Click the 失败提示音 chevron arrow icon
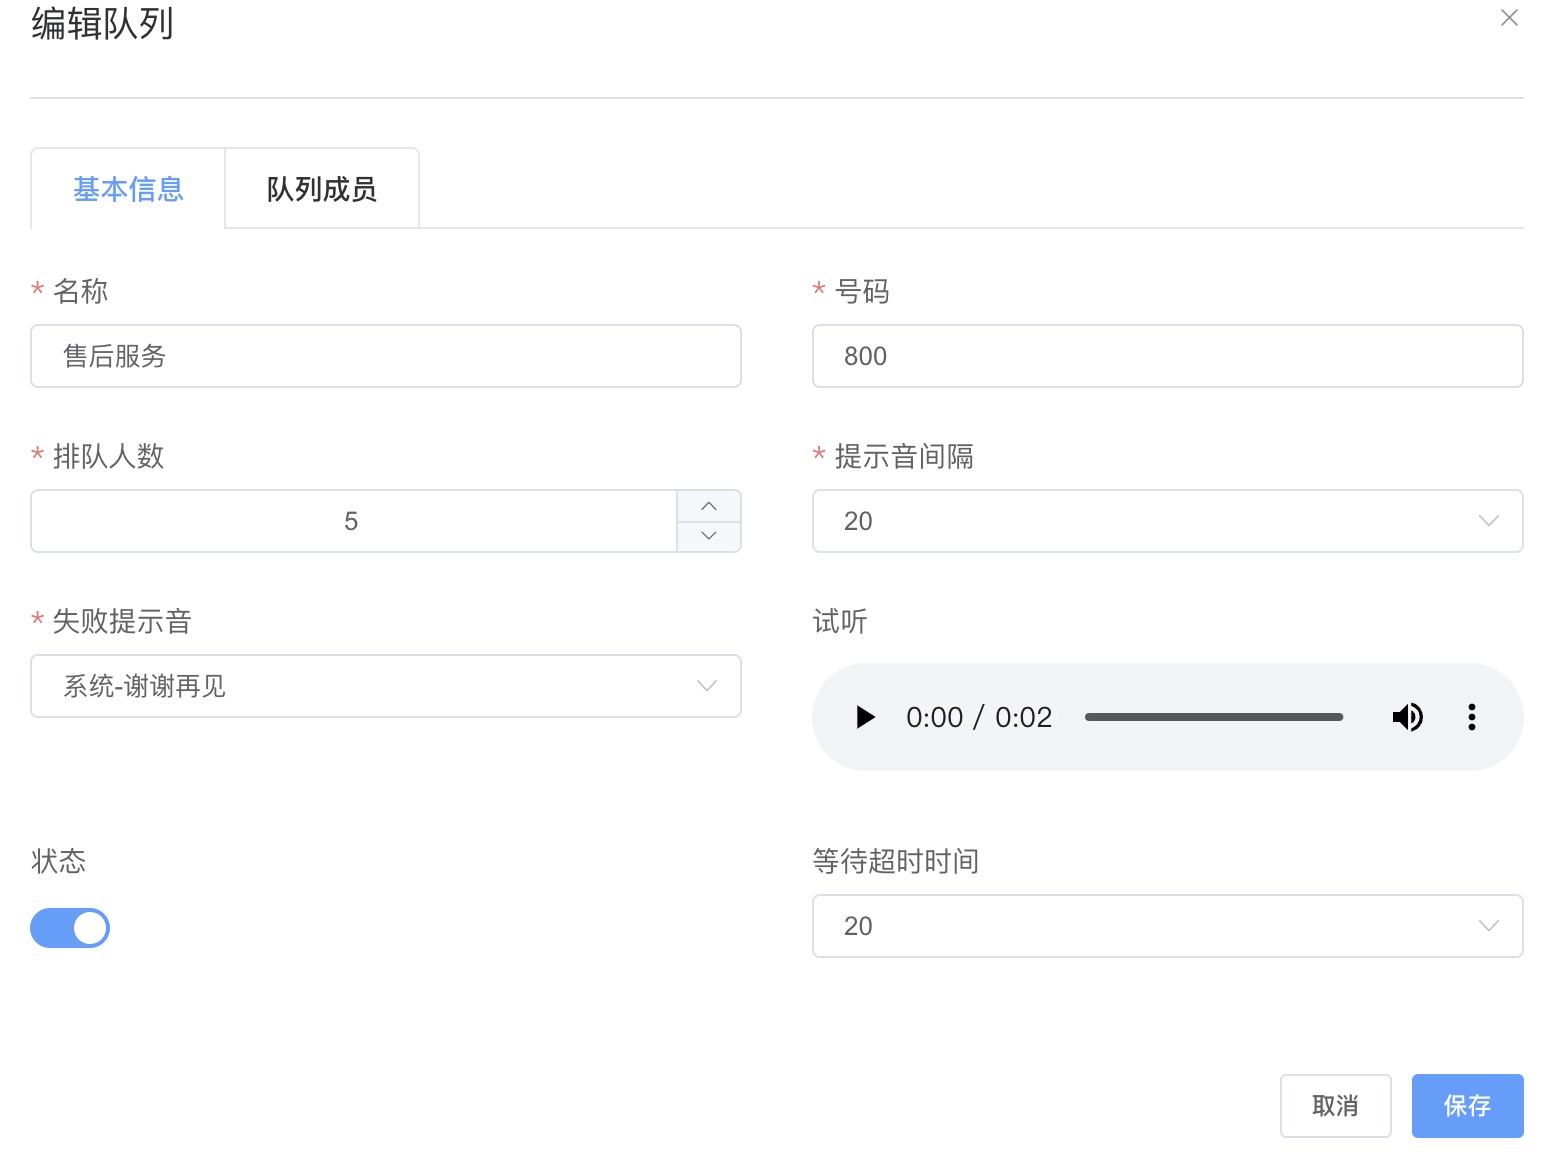Image resolution: width=1550 pixels, height=1152 pixels. (707, 686)
